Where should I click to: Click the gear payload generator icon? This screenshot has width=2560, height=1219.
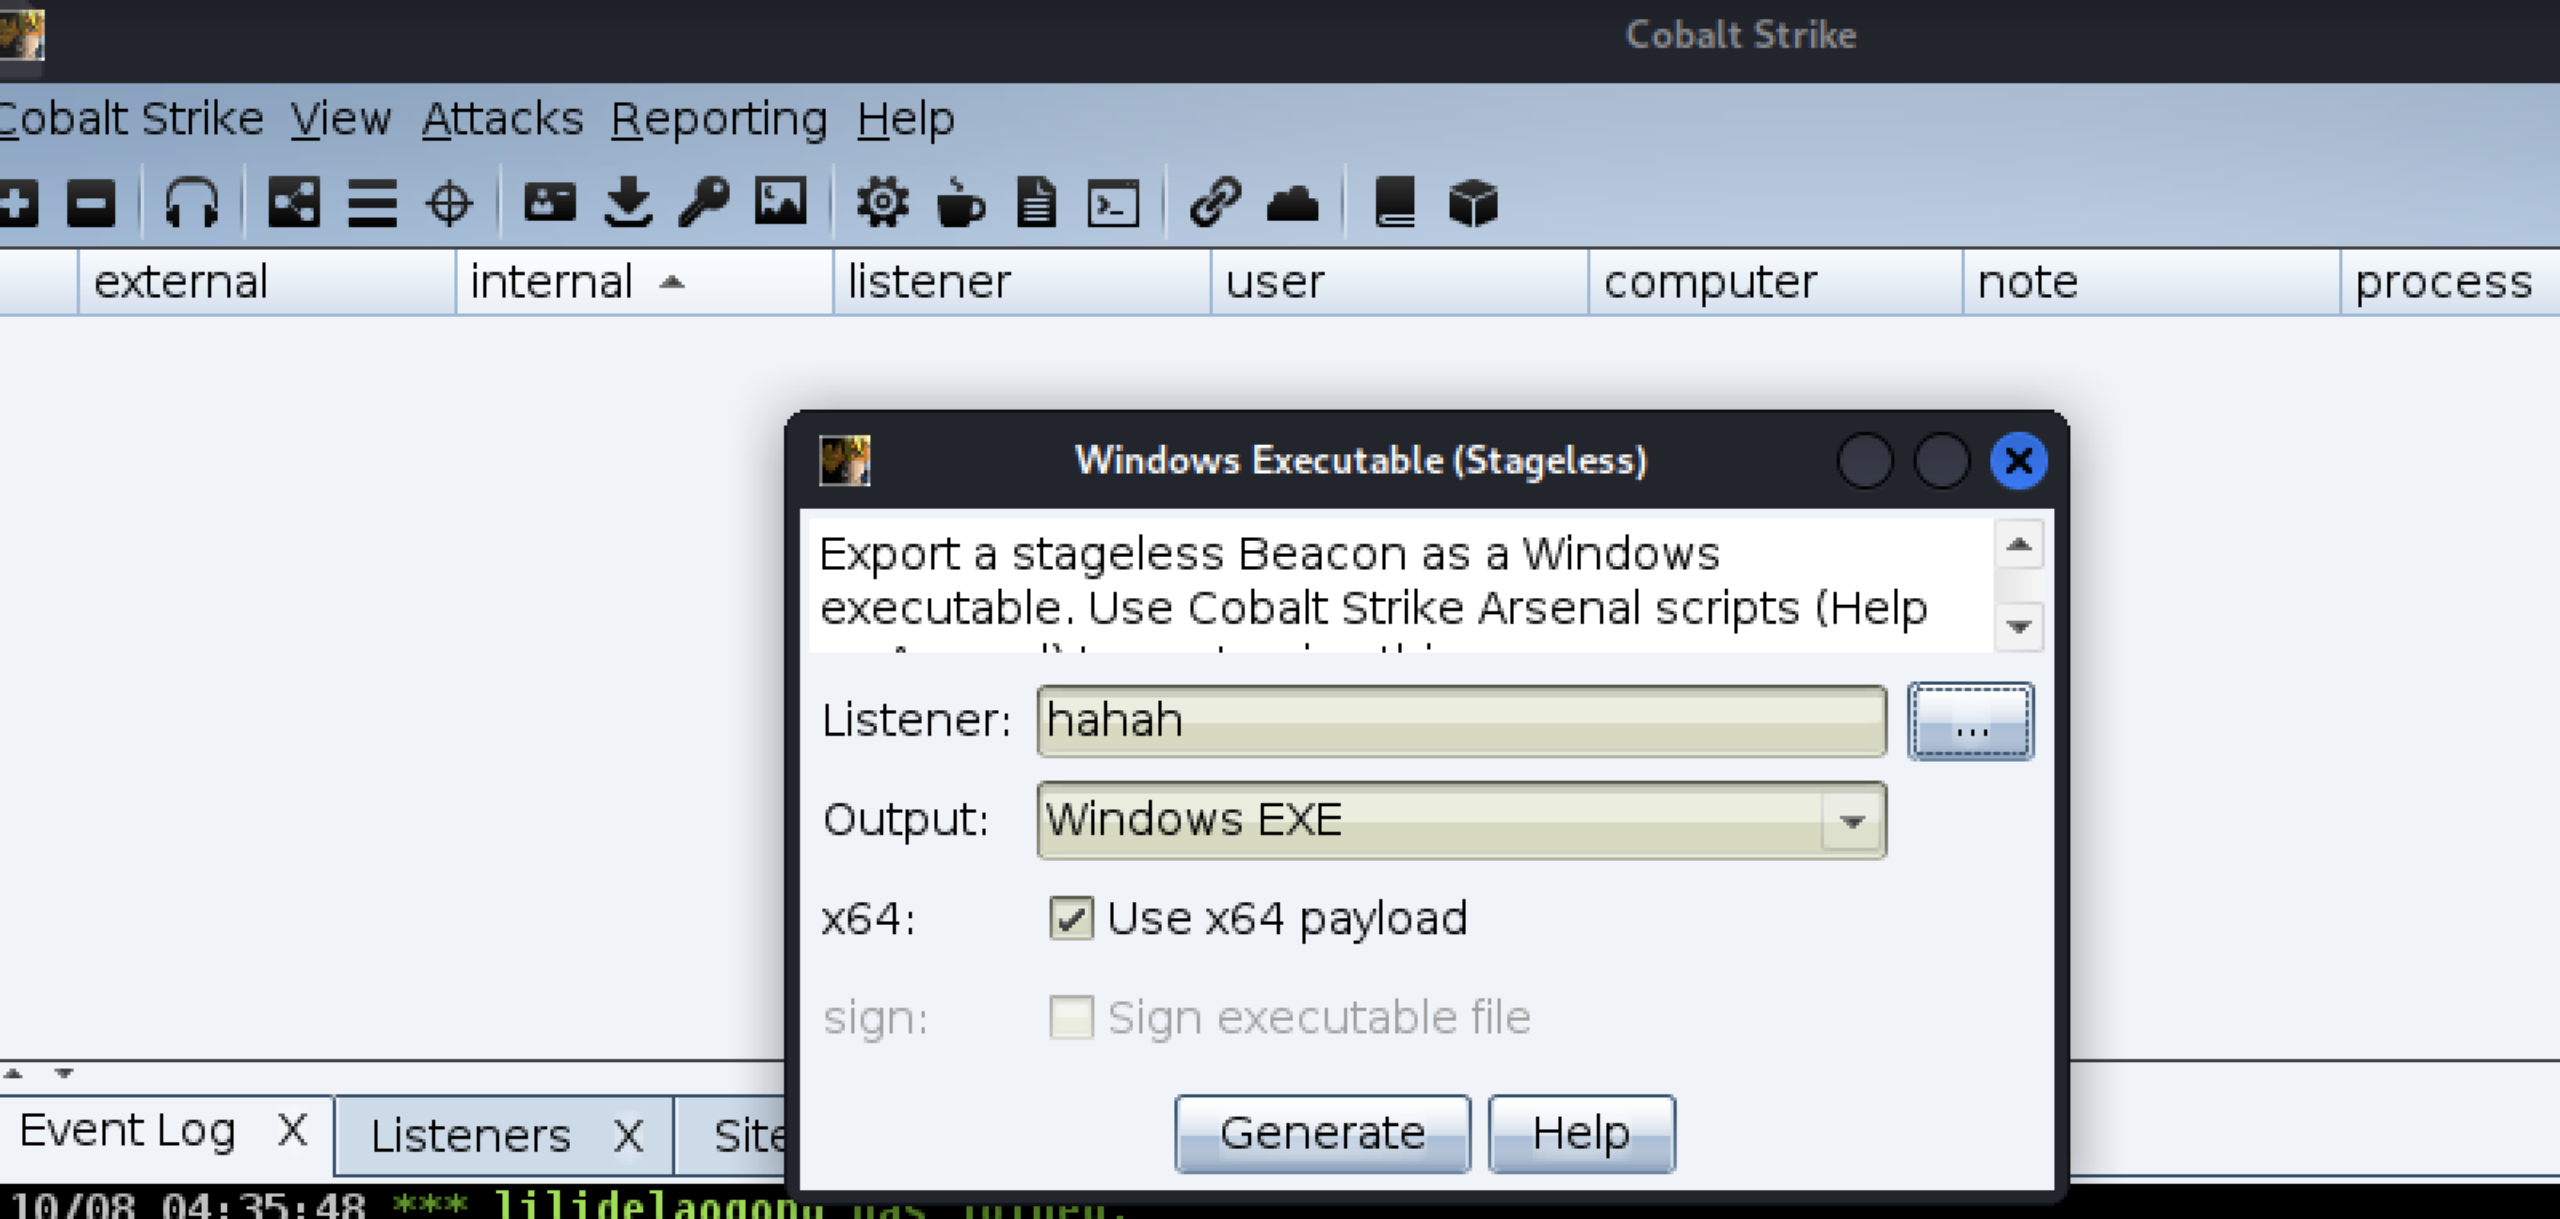click(x=883, y=203)
